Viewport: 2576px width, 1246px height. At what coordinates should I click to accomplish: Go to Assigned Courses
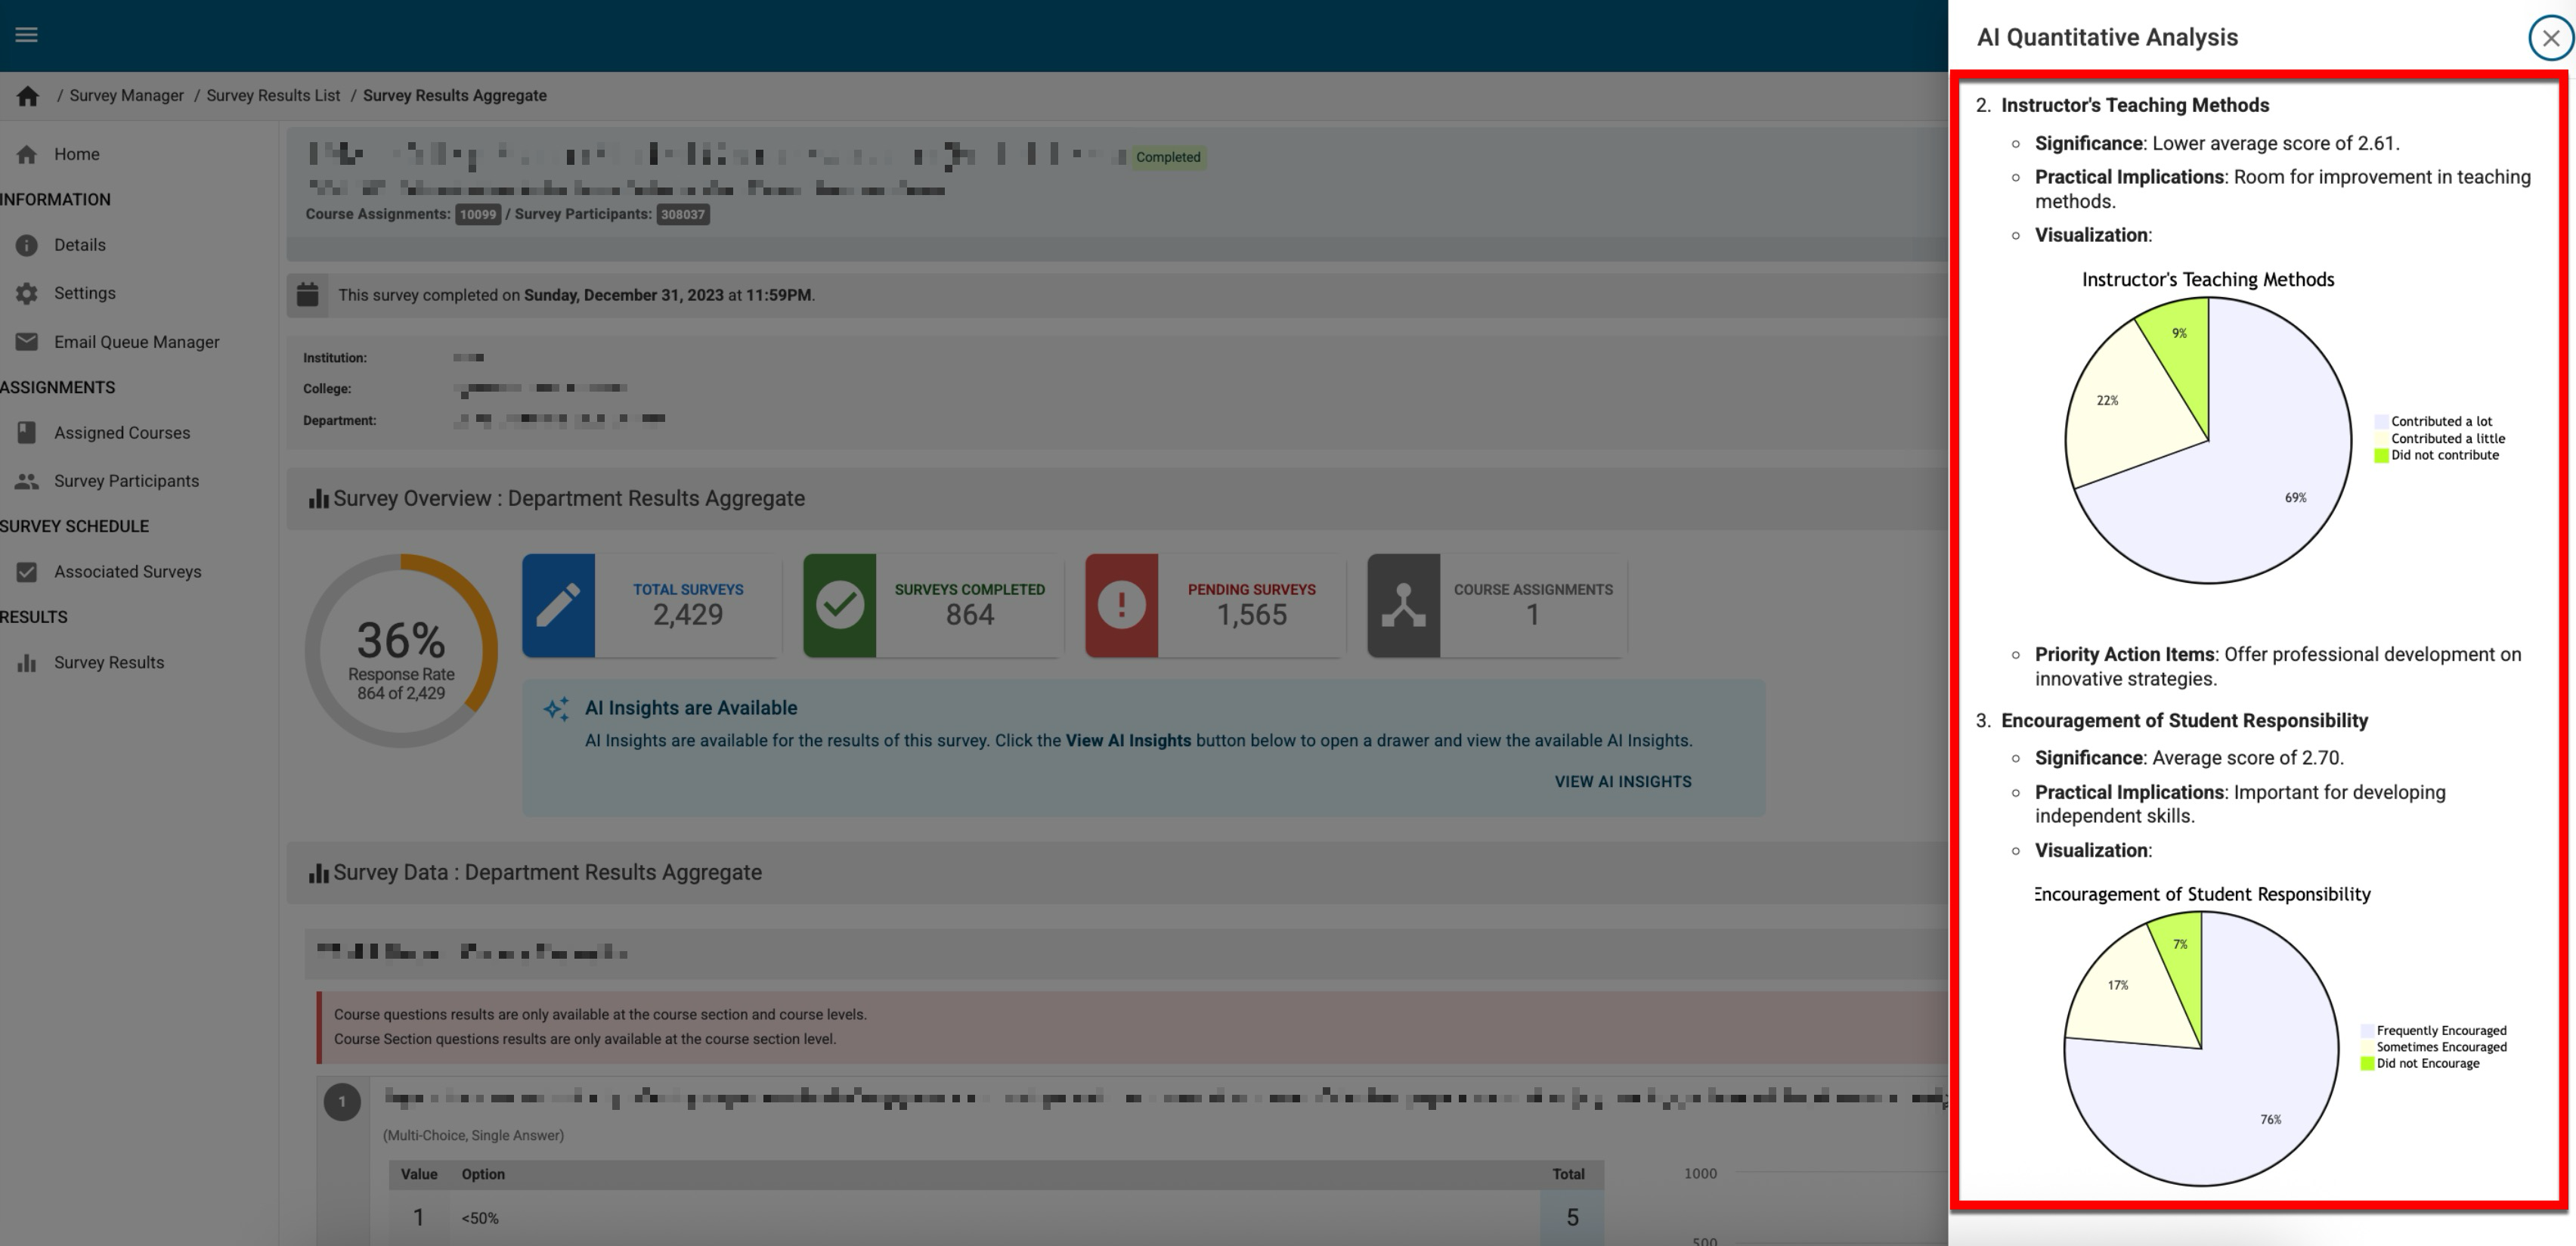pyautogui.click(x=121, y=433)
